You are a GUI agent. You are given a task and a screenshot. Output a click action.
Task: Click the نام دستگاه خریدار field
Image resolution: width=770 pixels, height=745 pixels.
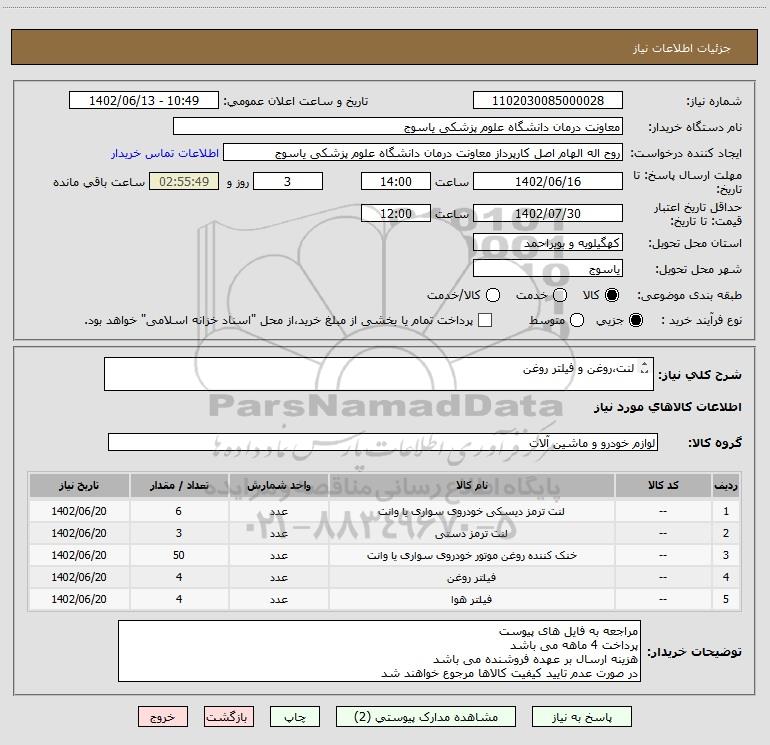398,126
